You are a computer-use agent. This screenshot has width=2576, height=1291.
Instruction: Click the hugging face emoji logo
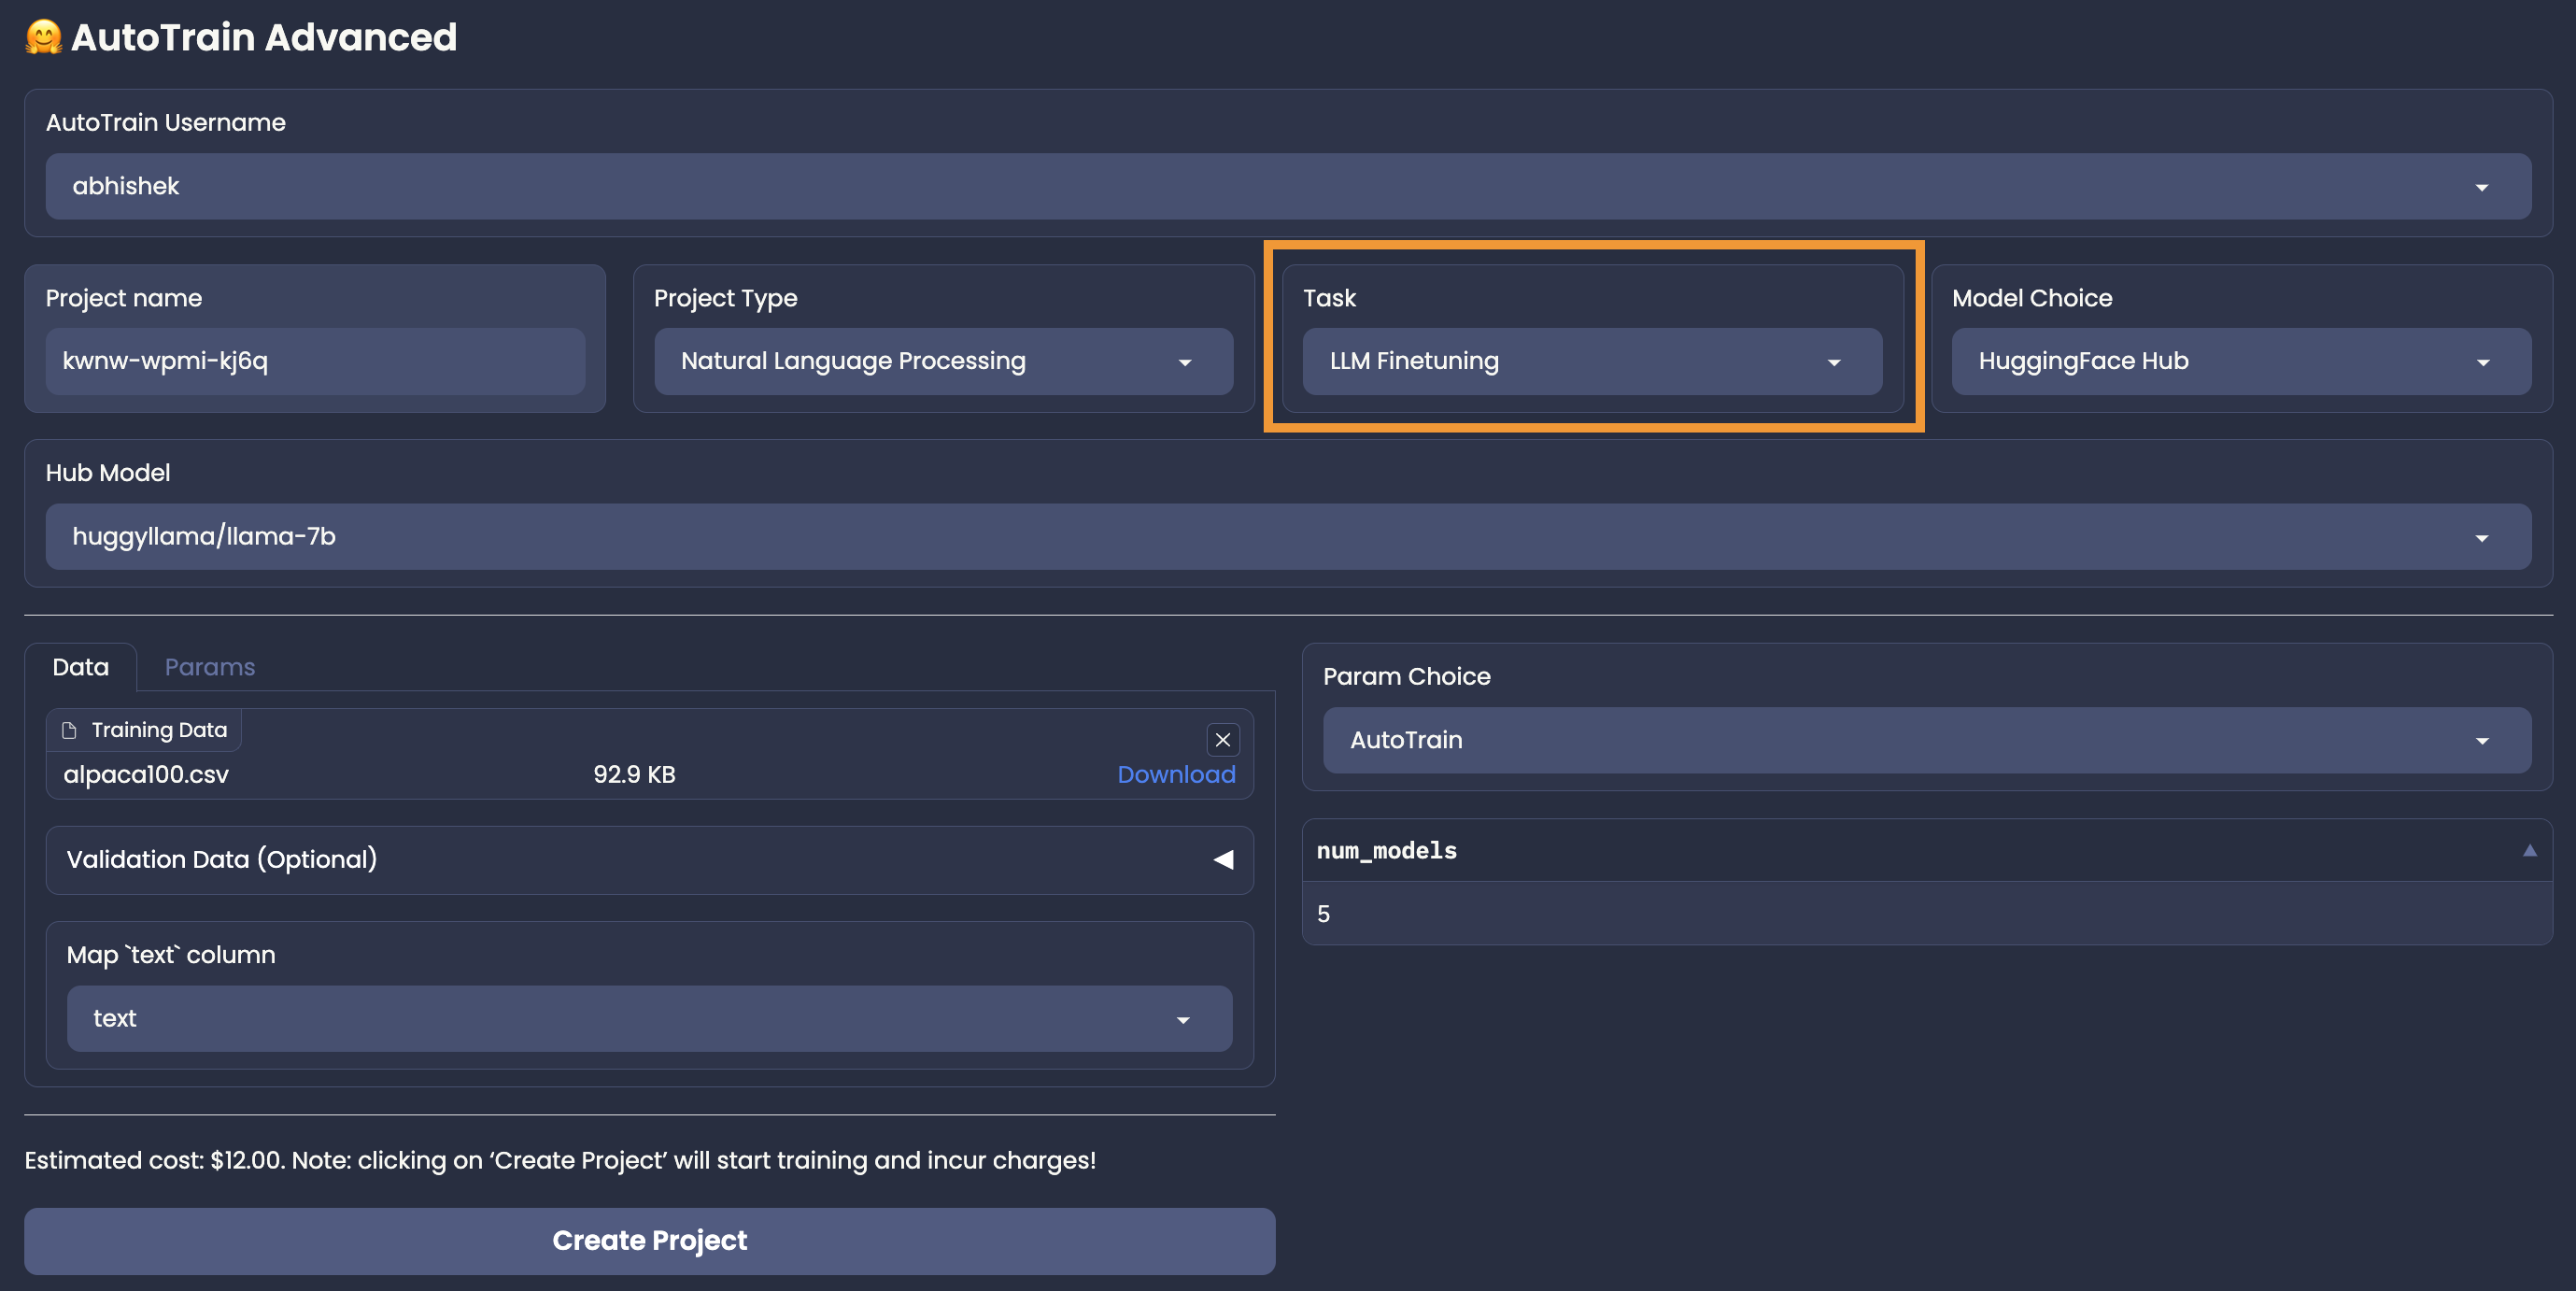click(43, 37)
